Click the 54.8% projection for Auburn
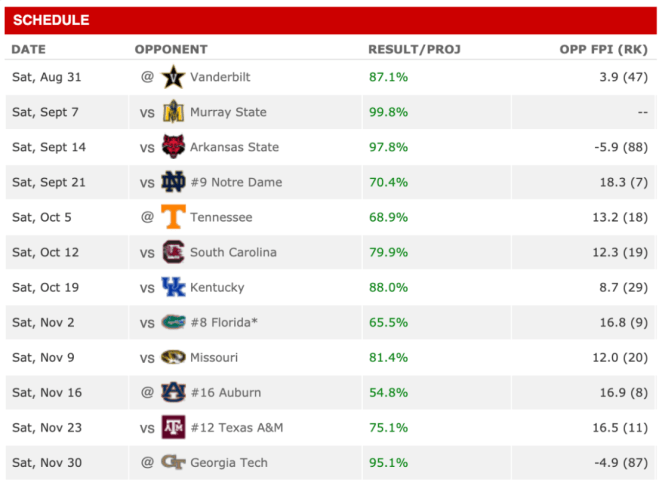The image size is (659, 486). (x=388, y=392)
